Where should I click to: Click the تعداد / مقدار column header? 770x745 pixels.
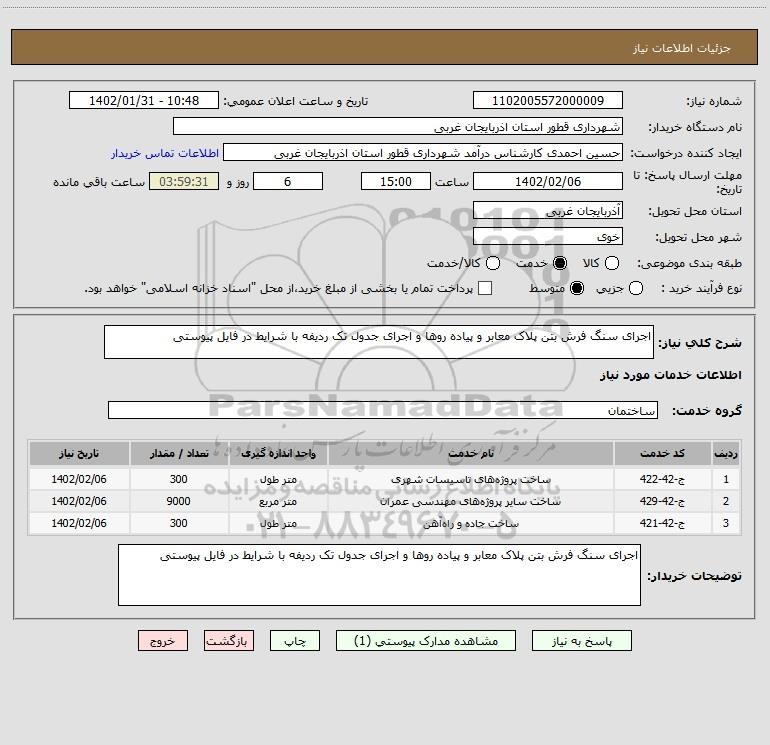click(179, 453)
